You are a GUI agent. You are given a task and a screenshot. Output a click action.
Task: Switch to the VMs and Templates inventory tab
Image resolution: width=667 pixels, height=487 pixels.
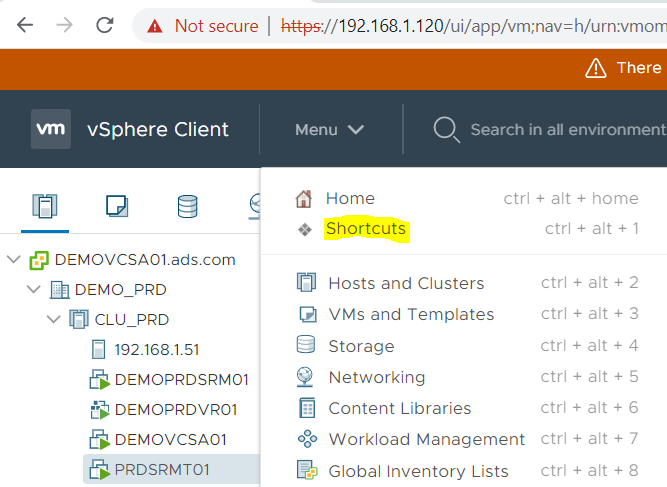[117, 206]
